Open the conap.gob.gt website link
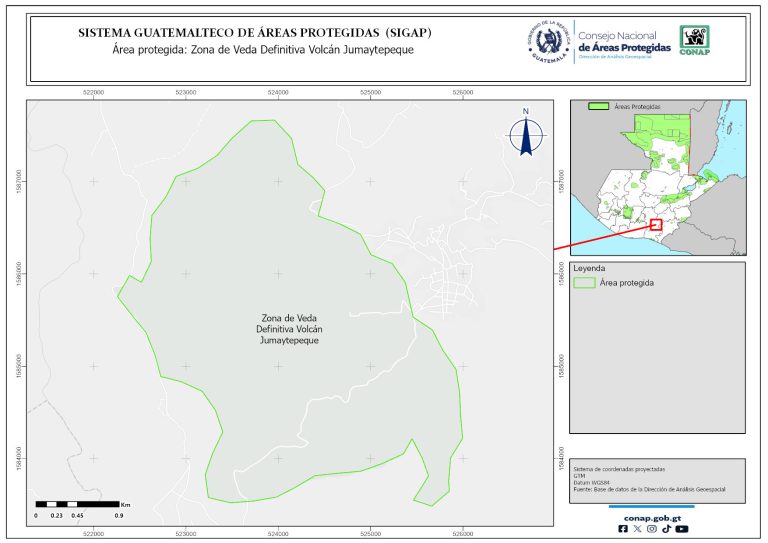 point(652,518)
